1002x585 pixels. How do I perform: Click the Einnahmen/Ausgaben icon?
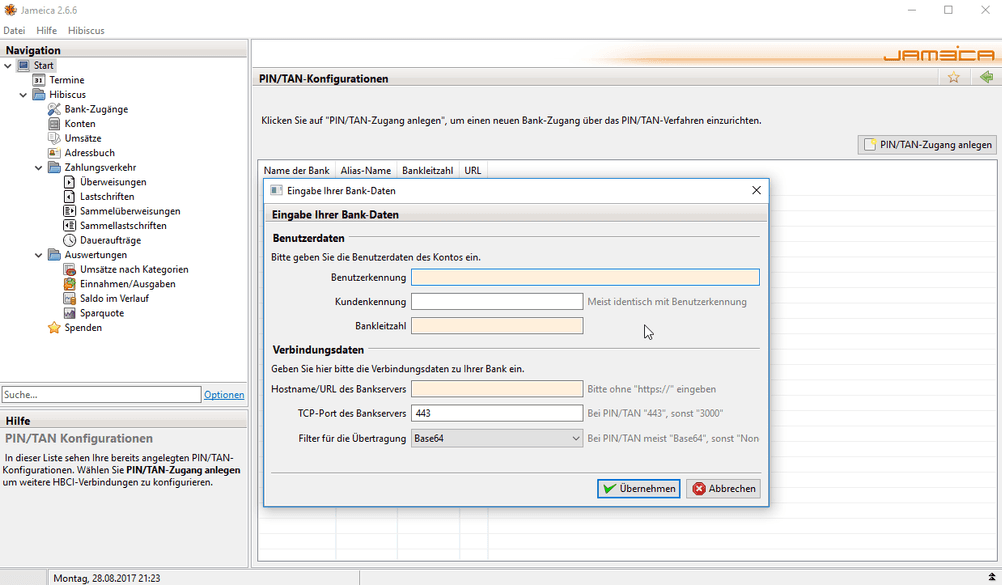pyautogui.click(x=70, y=284)
